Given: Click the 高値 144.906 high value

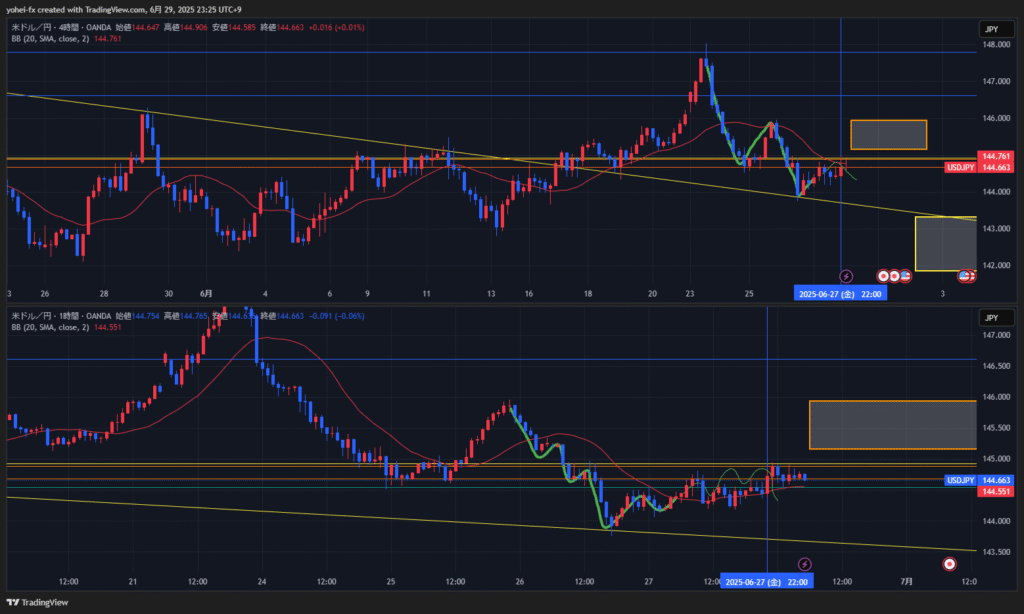Looking at the screenshot, I should pyautogui.click(x=185, y=27).
